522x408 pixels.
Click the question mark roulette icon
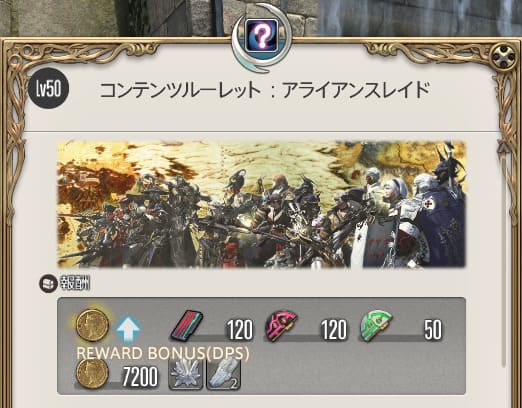(262, 35)
